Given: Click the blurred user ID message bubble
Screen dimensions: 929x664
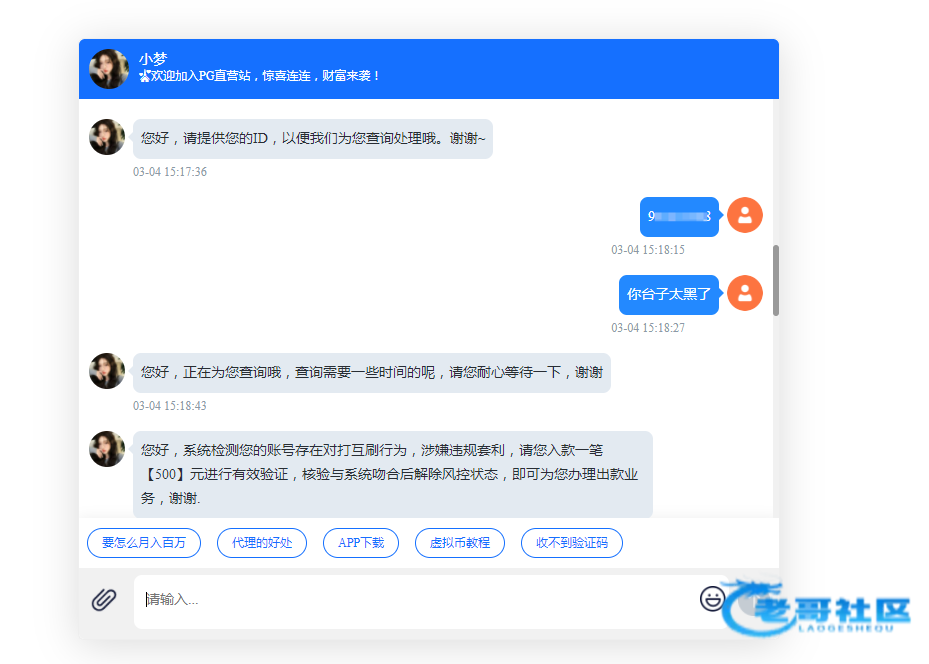Looking at the screenshot, I should pyautogui.click(x=679, y=216).
